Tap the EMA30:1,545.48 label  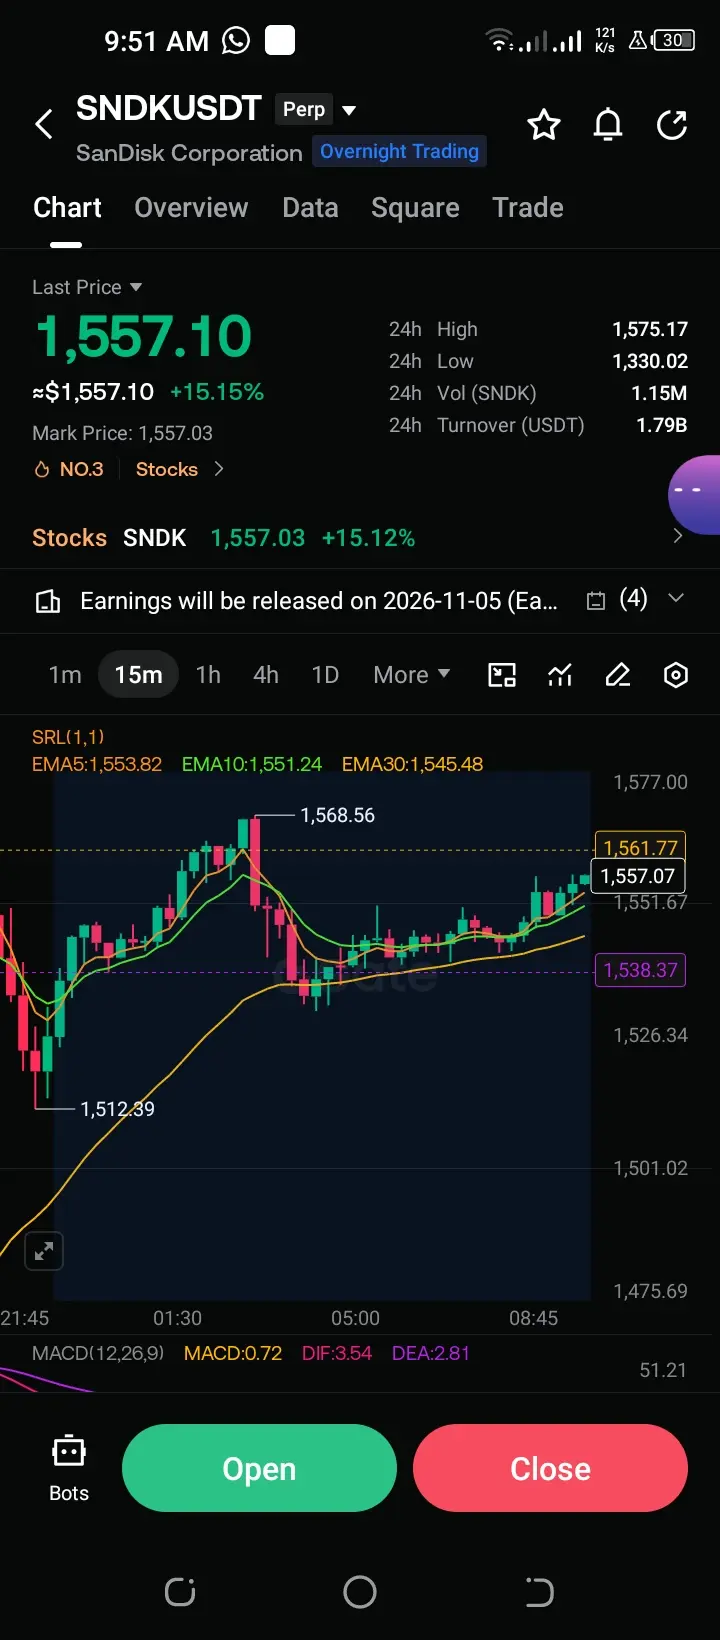point(412,764)
